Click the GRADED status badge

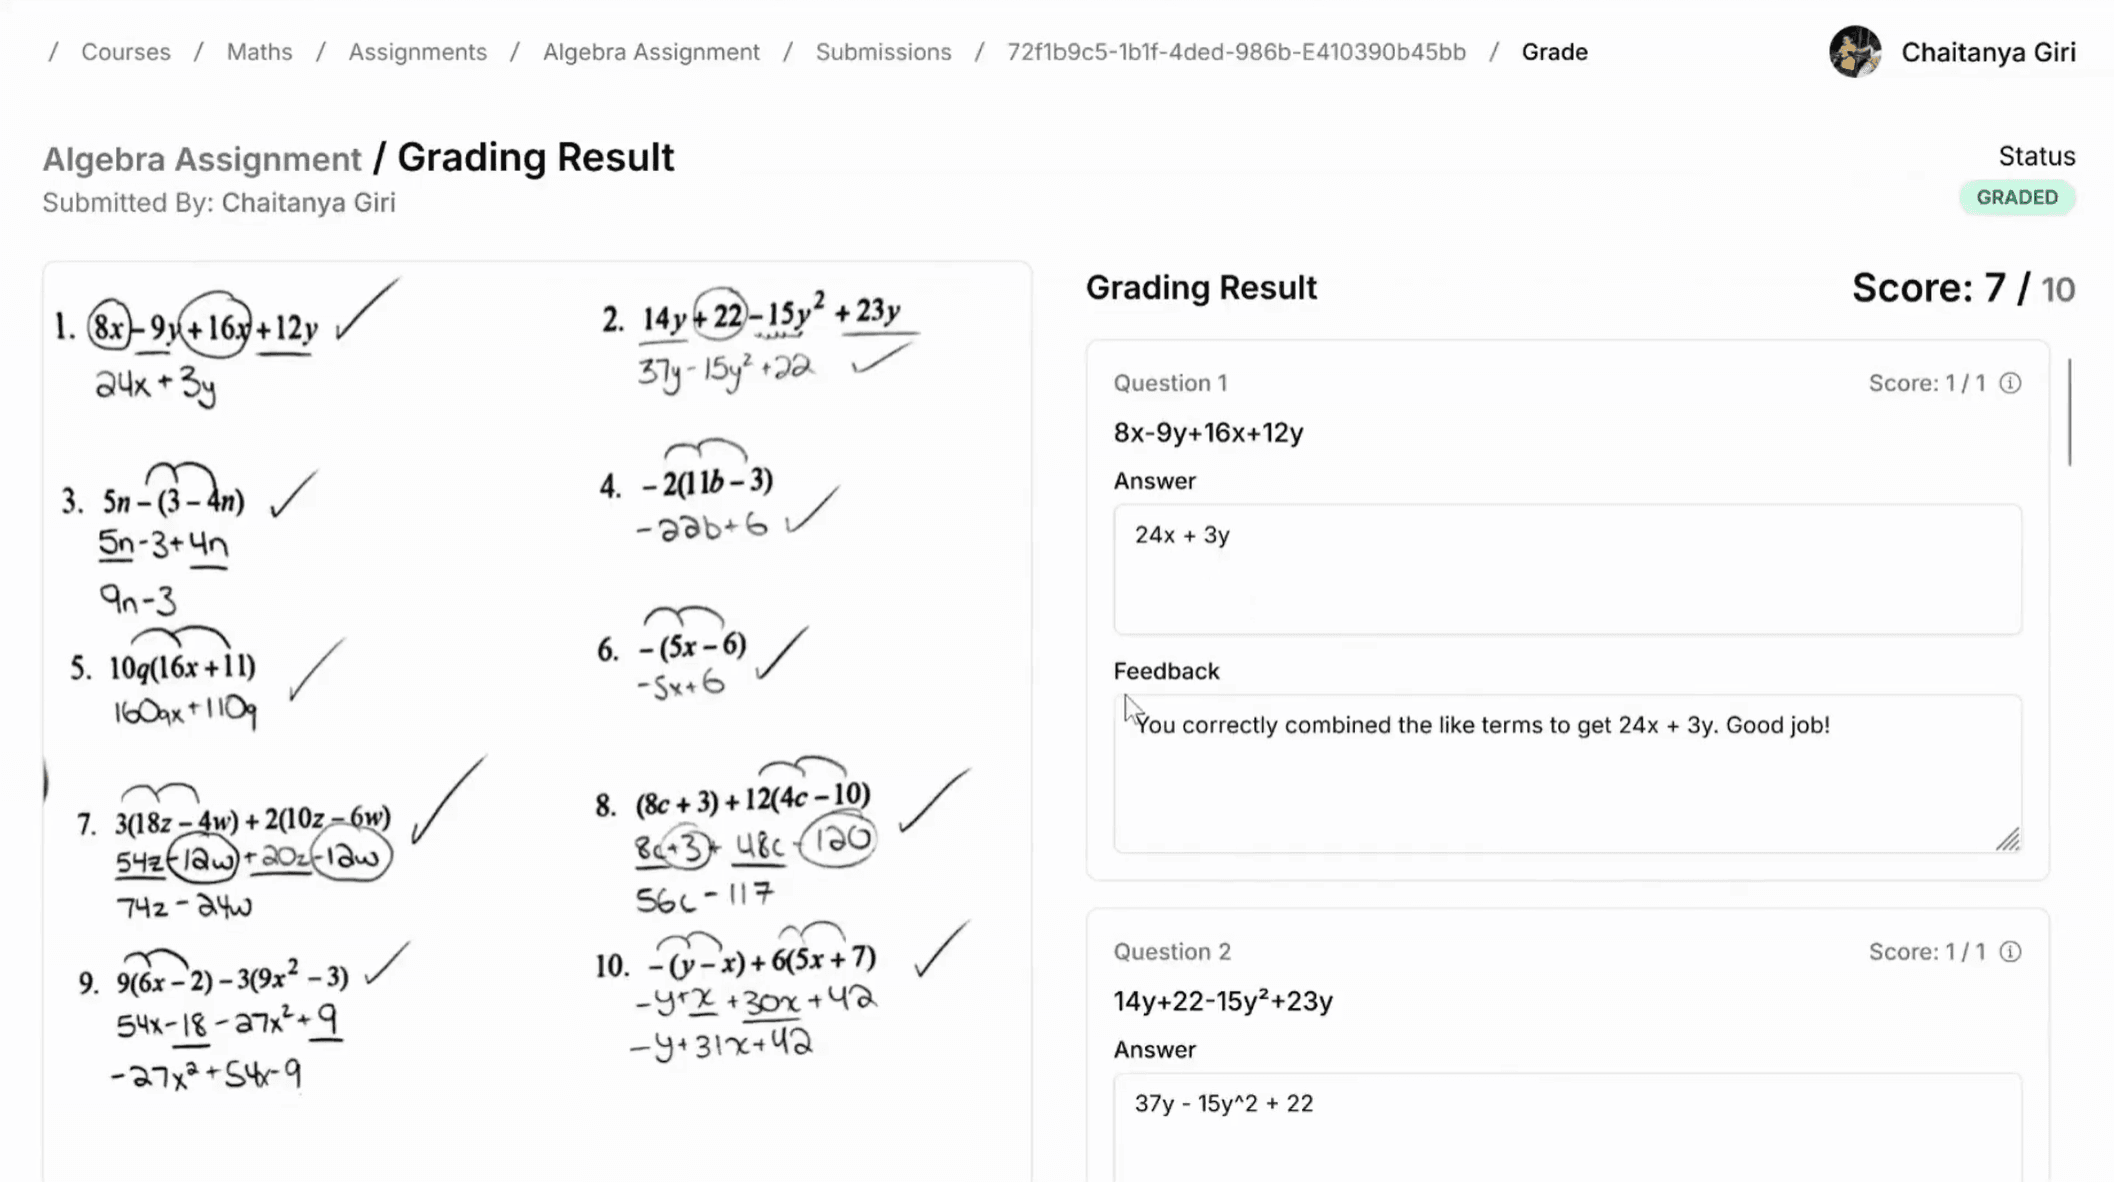click(x=2016, y=197)
